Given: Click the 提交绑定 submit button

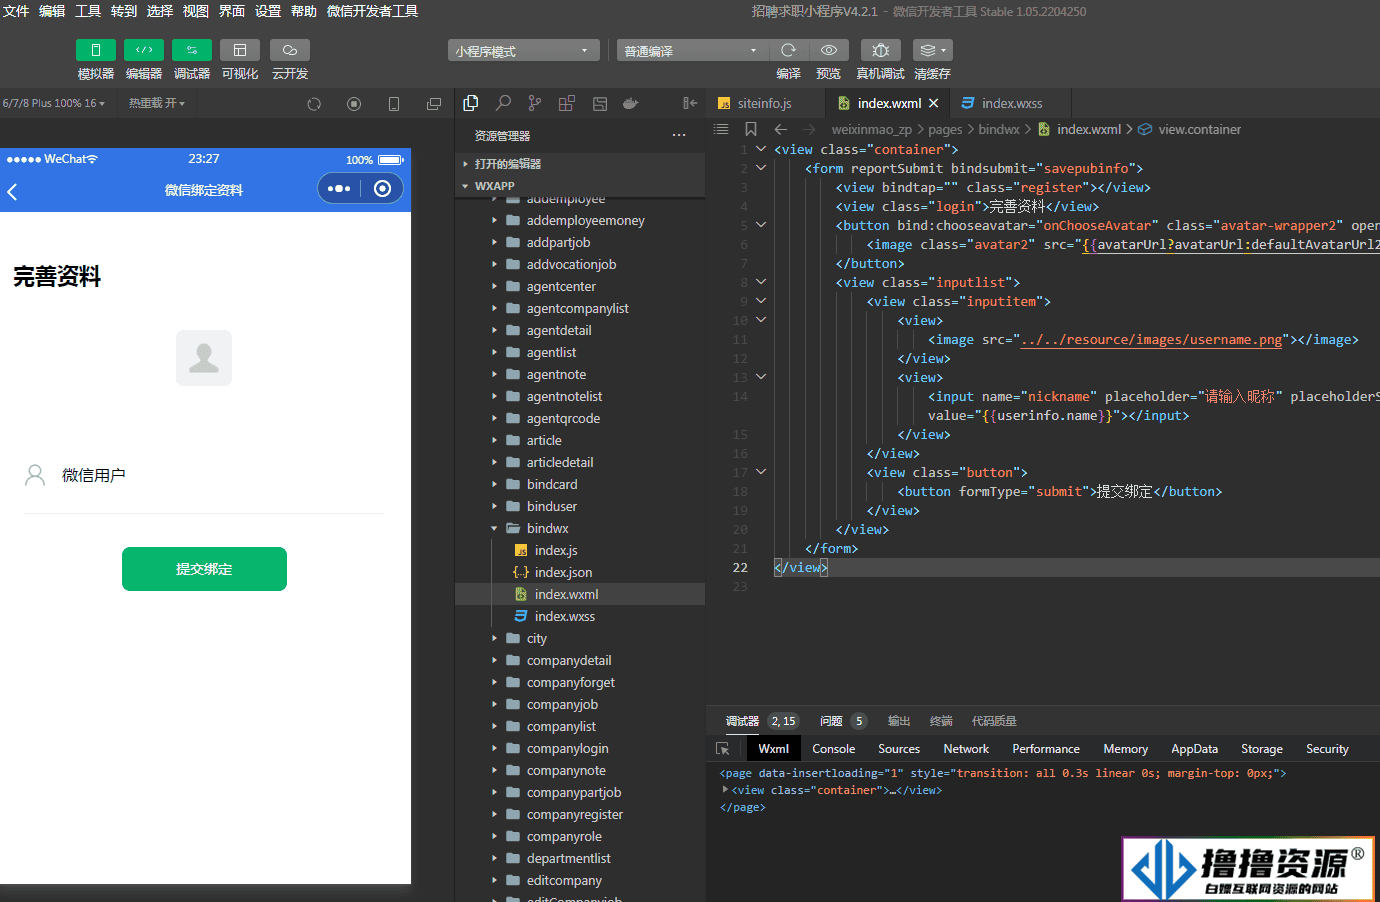Looking at the screenshot, I should tap(204, 569).
